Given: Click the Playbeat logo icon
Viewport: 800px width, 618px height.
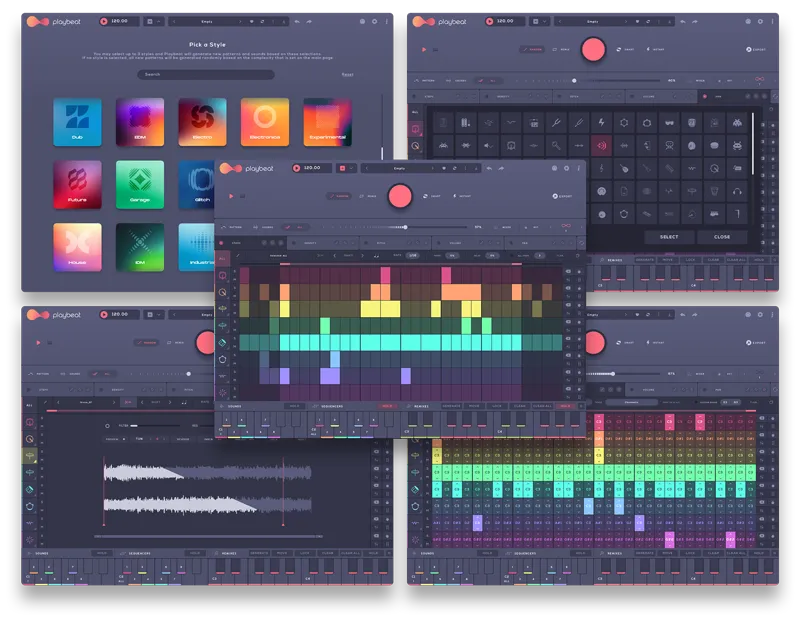Looking at the screenshot, I should pos(233,169).
